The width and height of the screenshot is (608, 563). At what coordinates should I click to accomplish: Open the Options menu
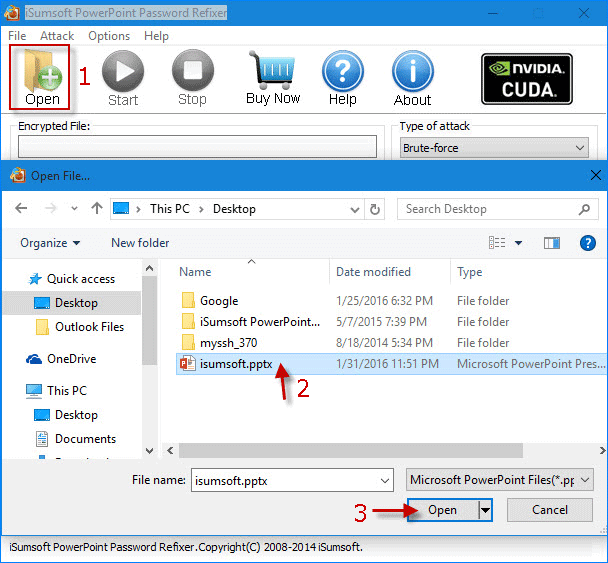(x=109, y=36)
